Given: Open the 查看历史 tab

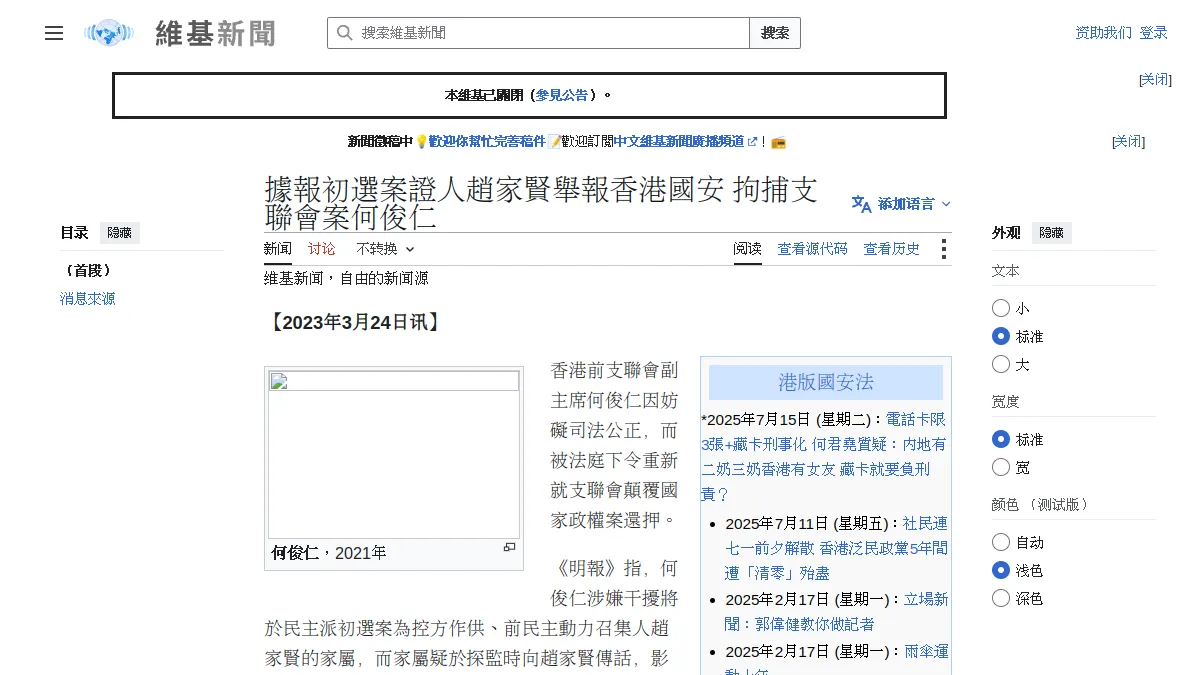Looking at the screenshot, I should [892, 249].
